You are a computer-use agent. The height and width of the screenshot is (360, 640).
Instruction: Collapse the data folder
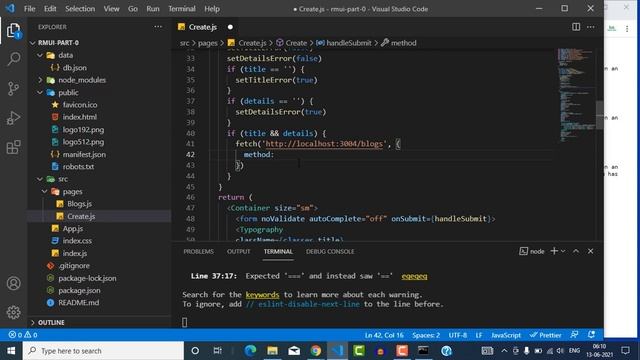tap(40, 55)
